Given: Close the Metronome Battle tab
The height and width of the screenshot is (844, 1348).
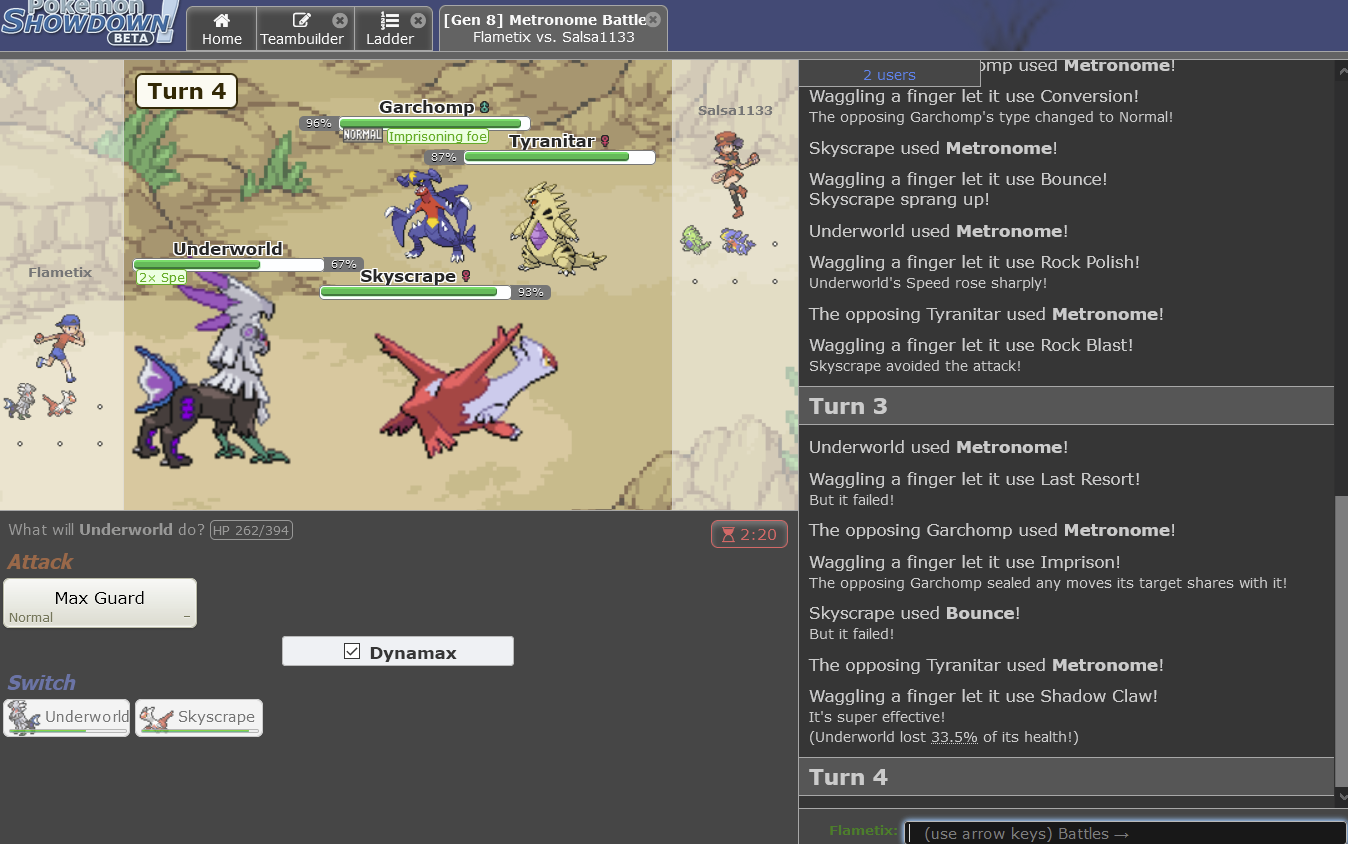Looking at the screenshot, I should 653,19.
